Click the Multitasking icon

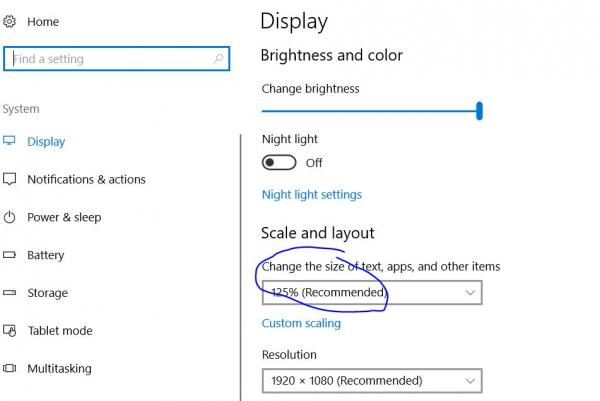9,368
